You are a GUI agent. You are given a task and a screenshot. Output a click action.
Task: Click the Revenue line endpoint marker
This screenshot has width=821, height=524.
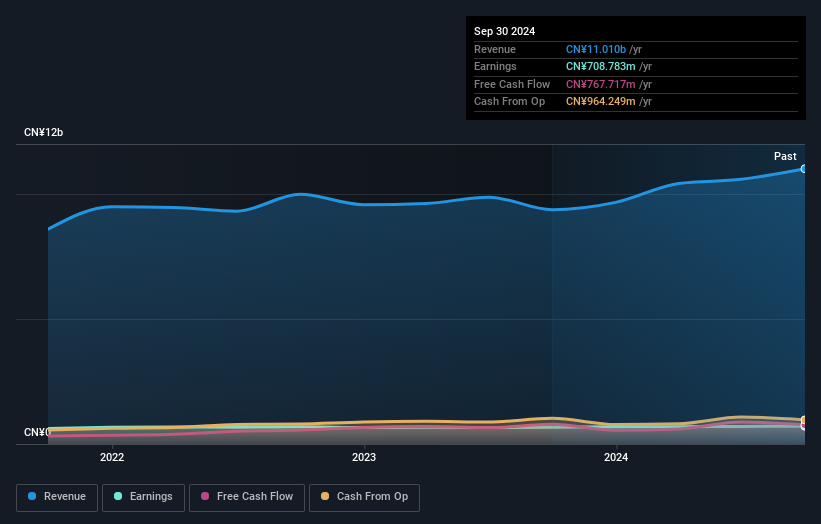pos(804,169)
